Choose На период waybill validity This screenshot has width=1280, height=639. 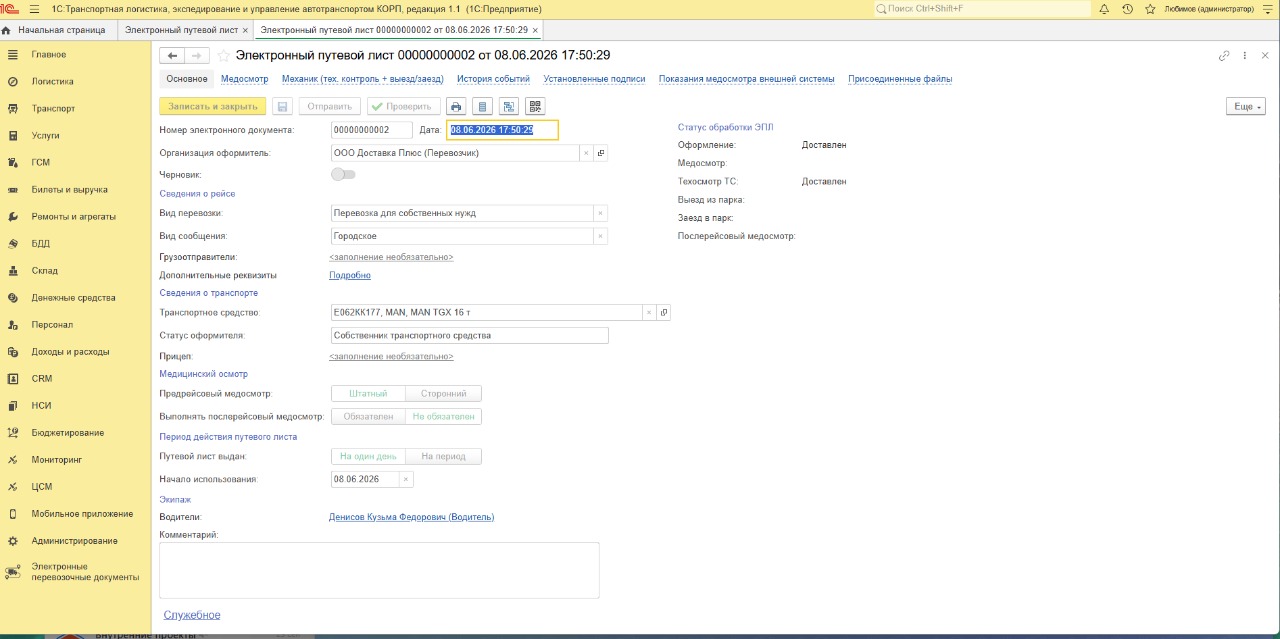(x=443, y=457)
